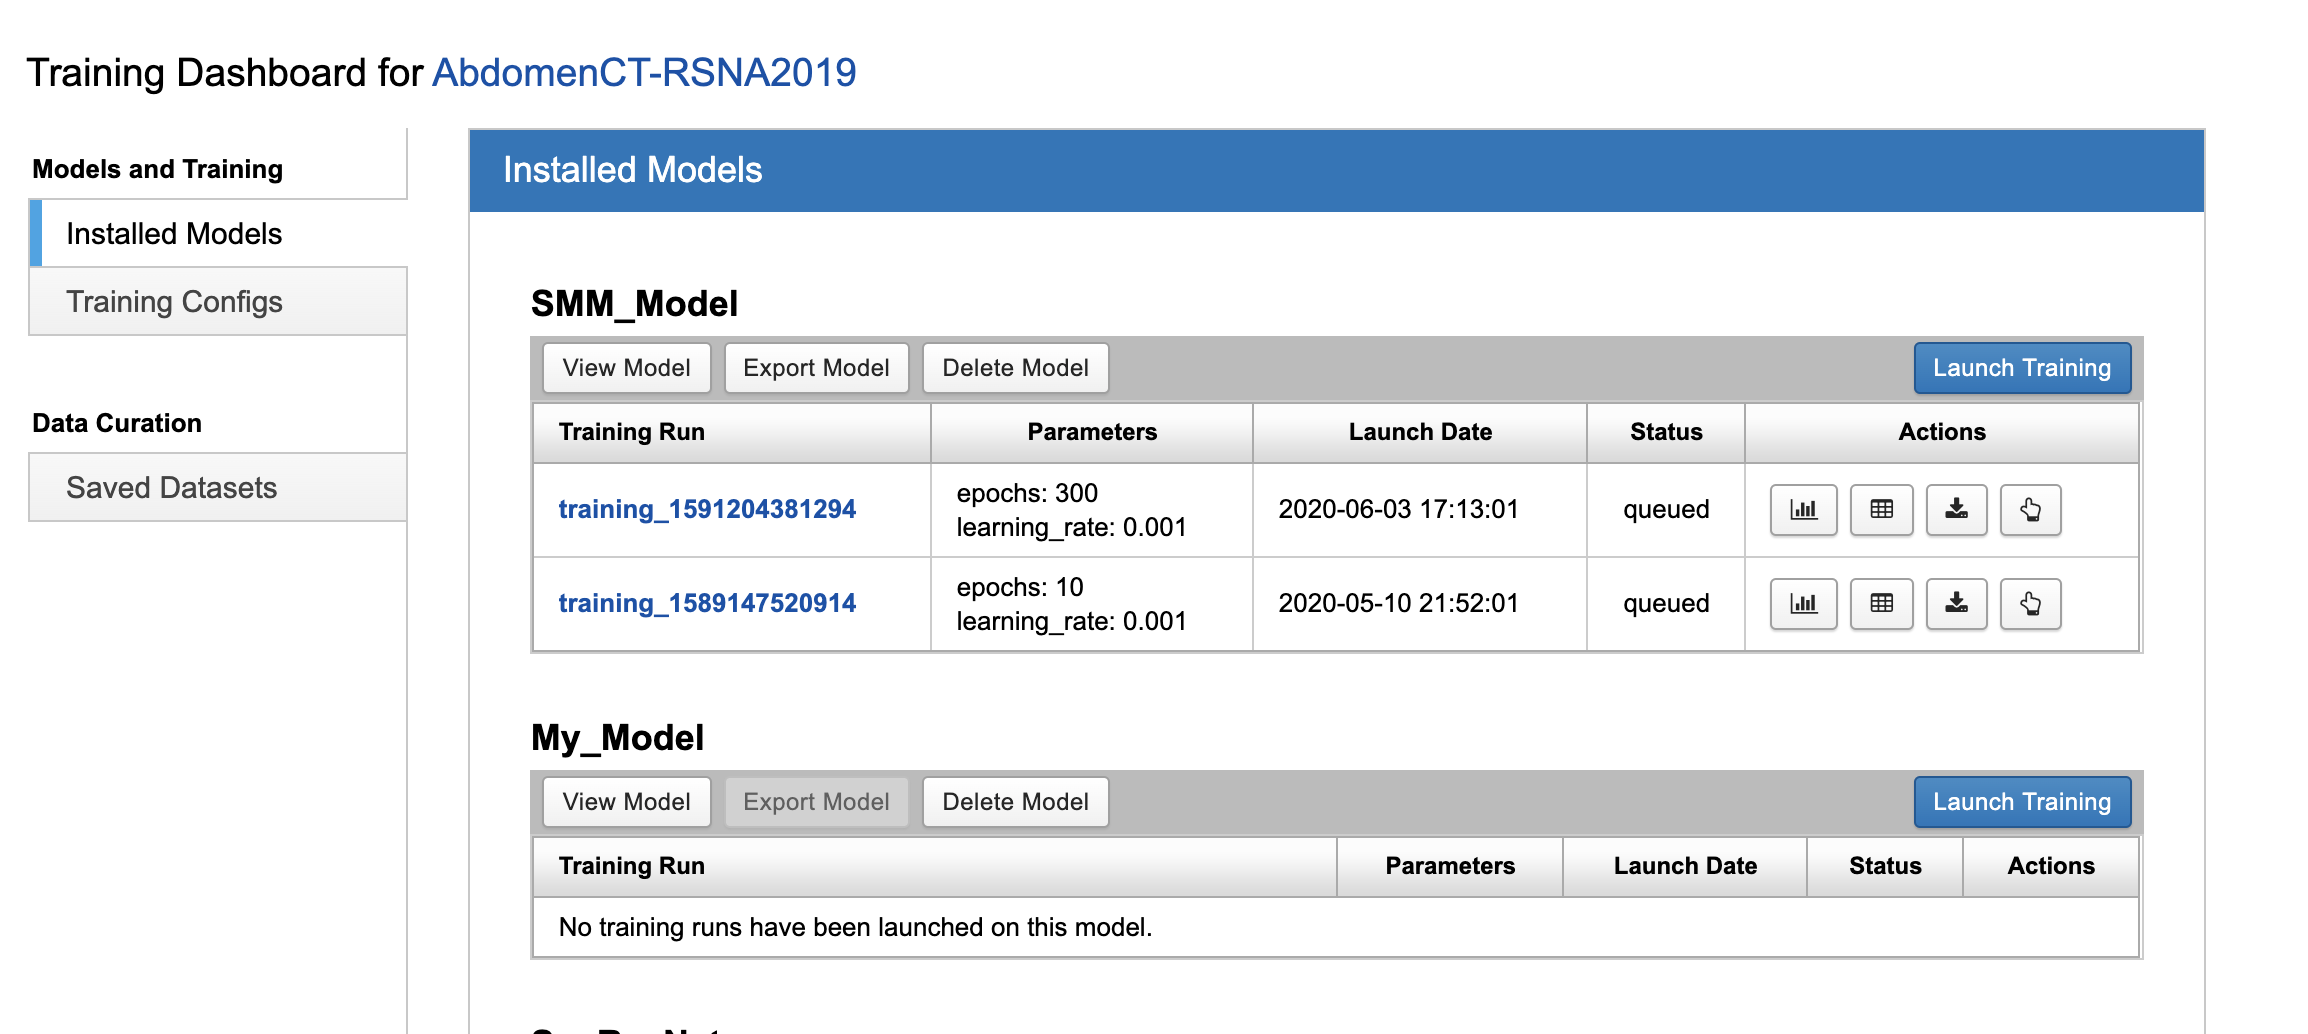Click hand pointer icon for training_1591204381294
The width and height of the screenshot is (2308, 1034).
tap(2030, 510)
